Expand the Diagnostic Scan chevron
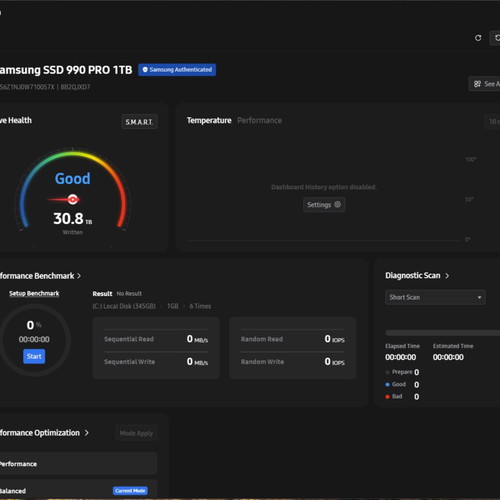The width and height of the screenshot is (500, 500). click(447, 276)
